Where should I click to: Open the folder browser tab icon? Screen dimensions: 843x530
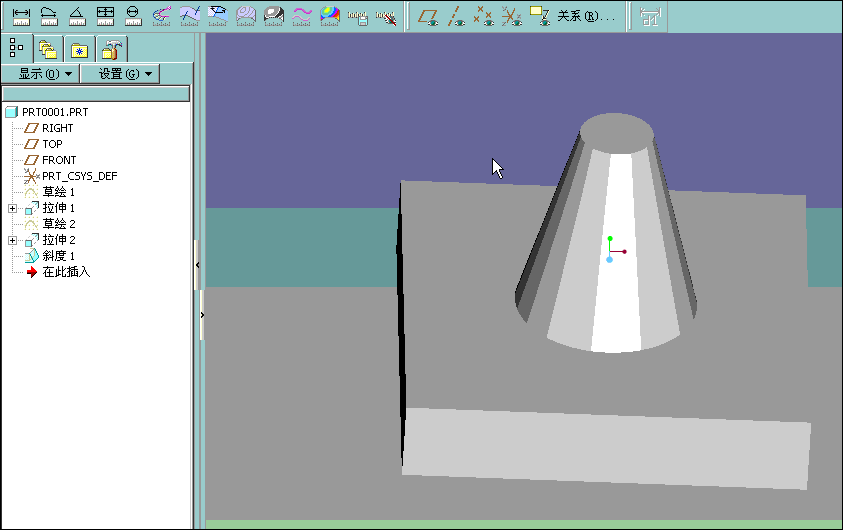[x=47, y=47]
